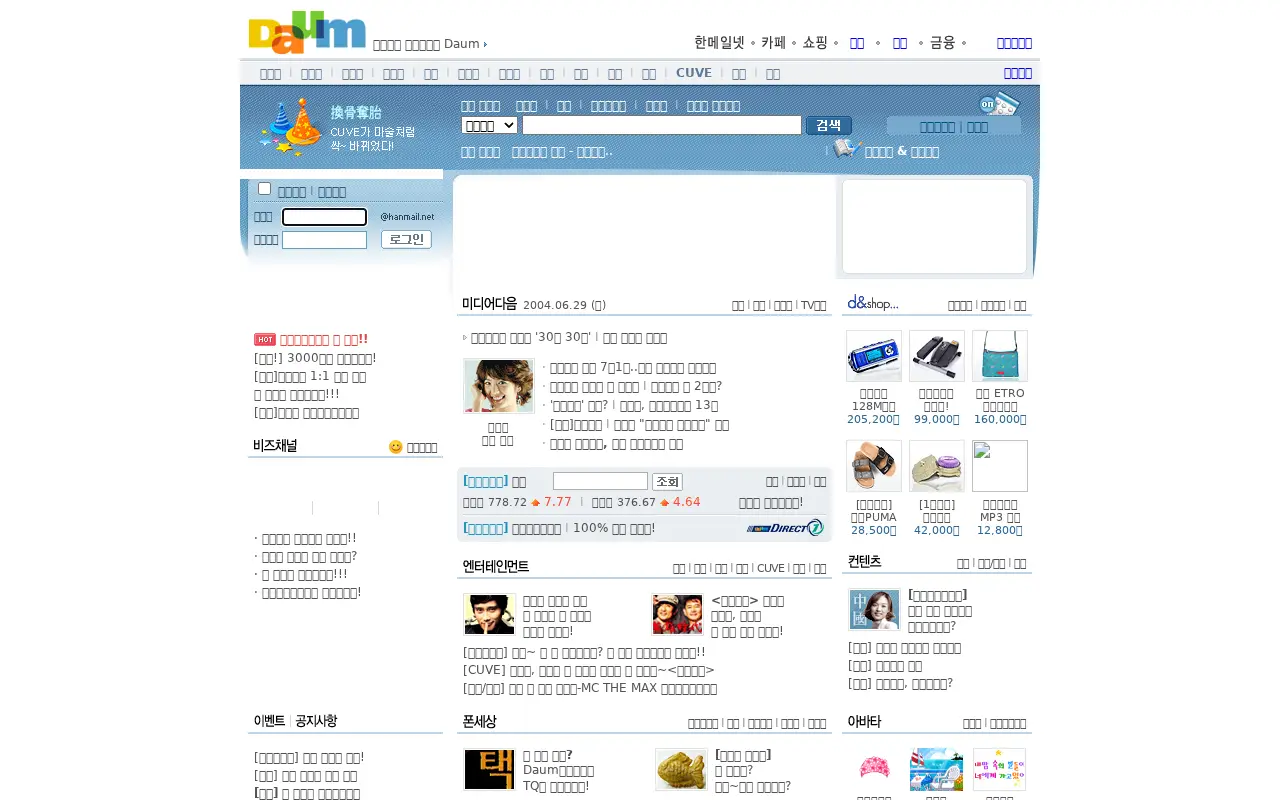
Task: Open the 택 orange character thumbnail
Action: (489, 769)
